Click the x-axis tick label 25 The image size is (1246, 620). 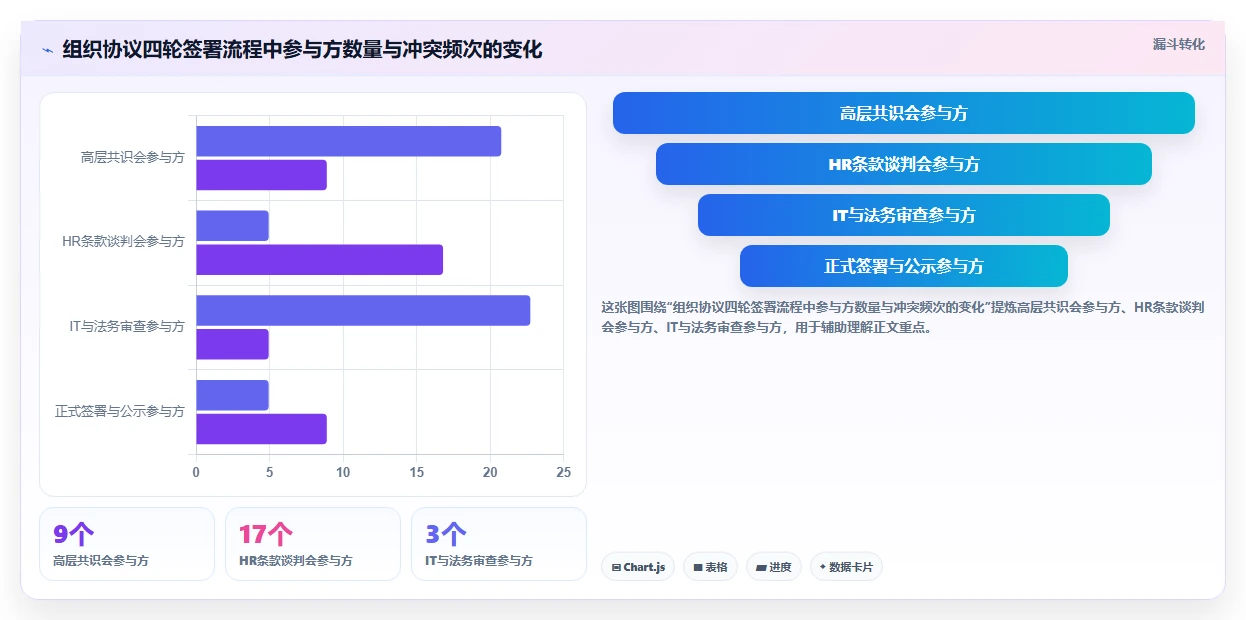564,472
